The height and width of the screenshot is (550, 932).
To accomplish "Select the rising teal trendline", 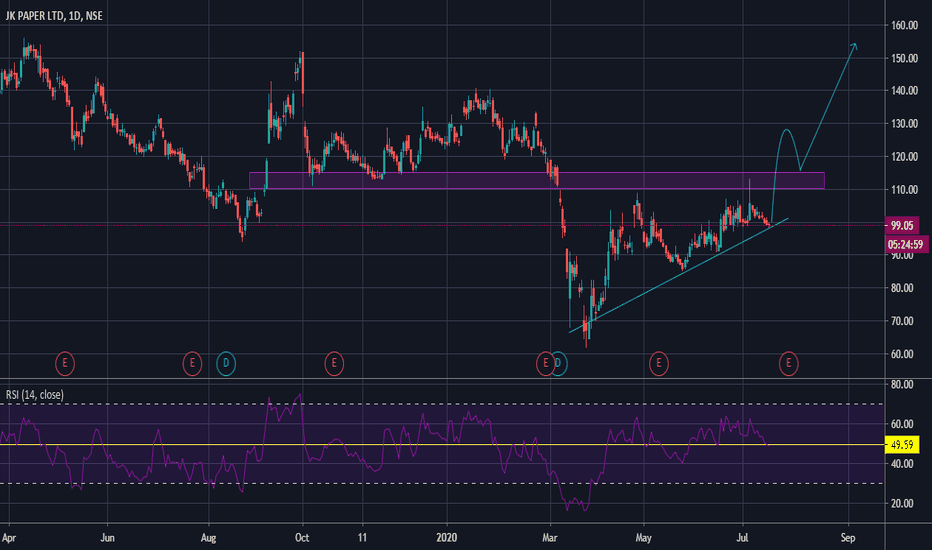I will point(678,275).
